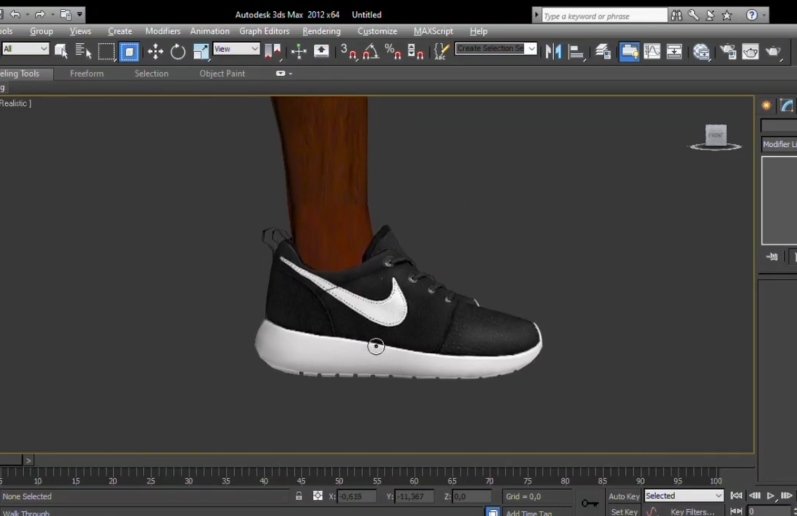Expand the search field arrow in InfoCenter
This screenshot has width=797, height=516.
536,15
